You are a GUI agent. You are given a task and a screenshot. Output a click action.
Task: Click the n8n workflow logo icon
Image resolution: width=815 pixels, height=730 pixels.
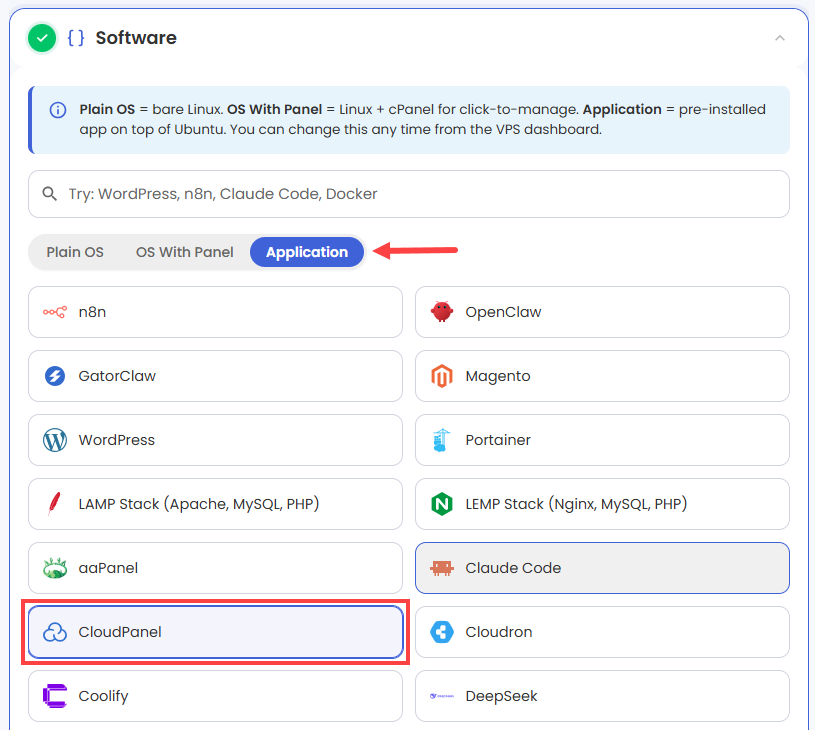point(55,312)
